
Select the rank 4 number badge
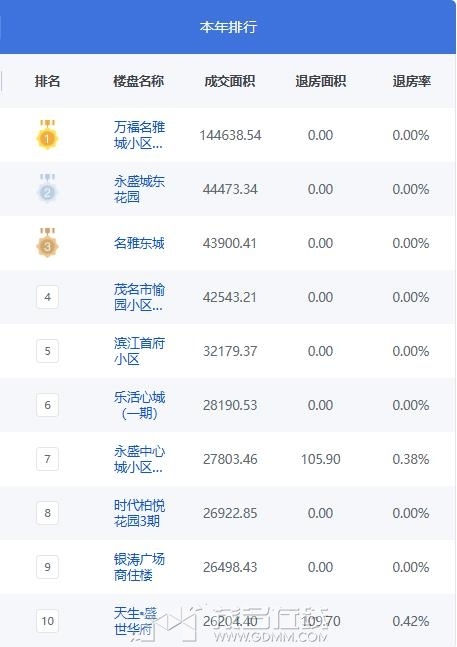coord(47,297)
